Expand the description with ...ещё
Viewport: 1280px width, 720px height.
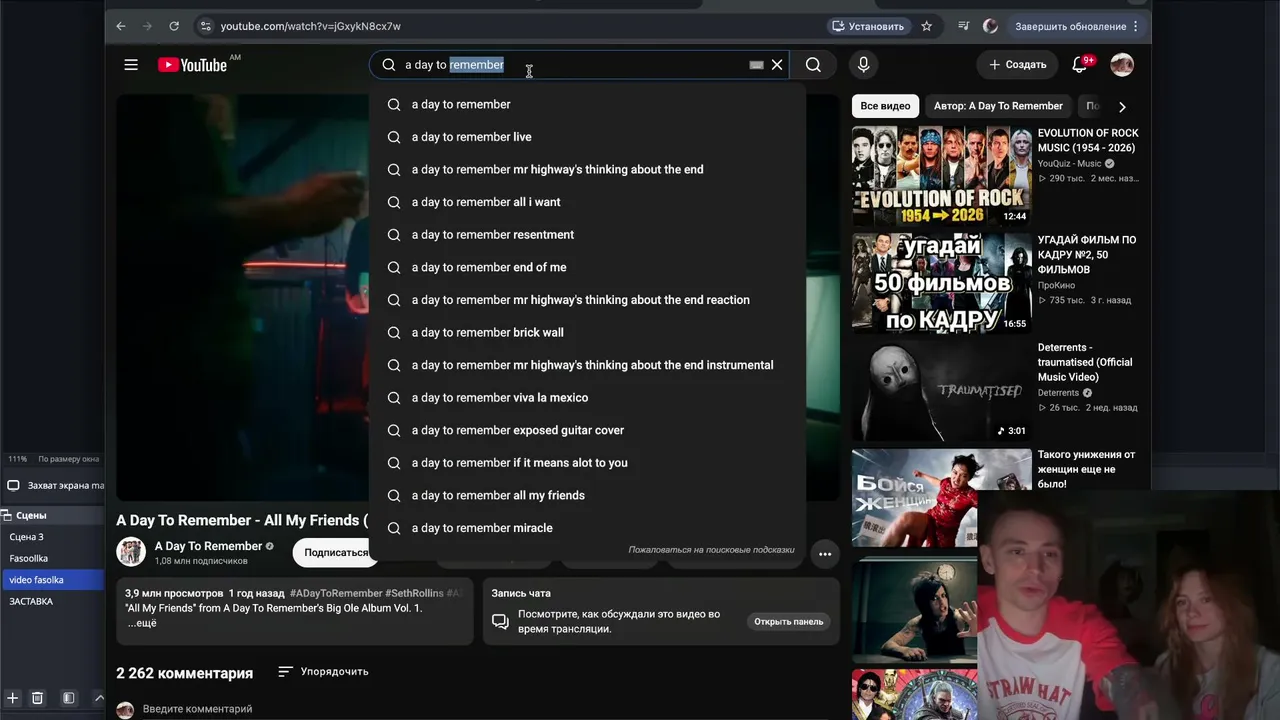click(142, 623)
